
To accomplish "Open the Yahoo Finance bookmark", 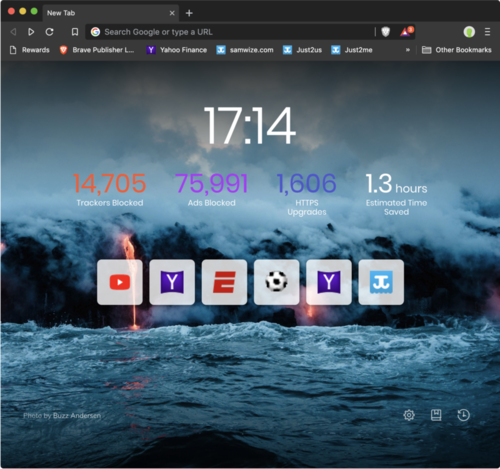I will pyautogui.click(x=177, y=50).
